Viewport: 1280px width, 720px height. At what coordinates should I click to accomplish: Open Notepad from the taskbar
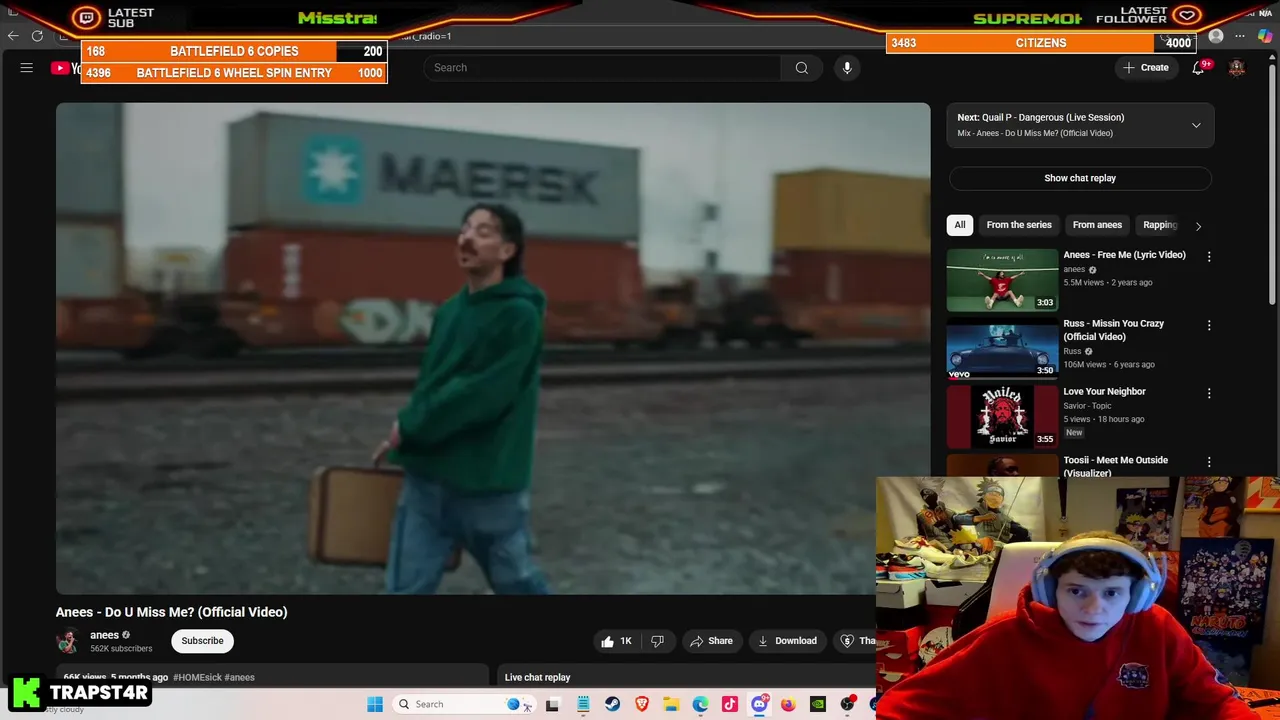583,704
